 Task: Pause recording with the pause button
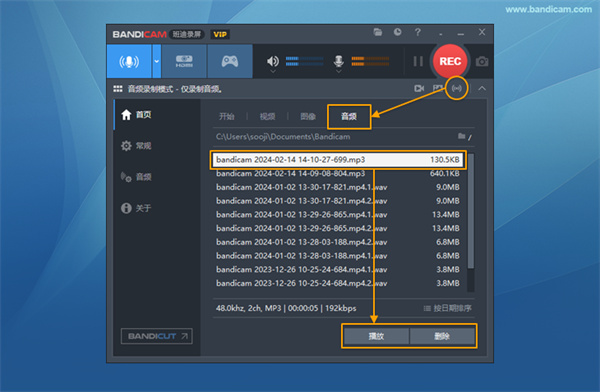[418, 61]
